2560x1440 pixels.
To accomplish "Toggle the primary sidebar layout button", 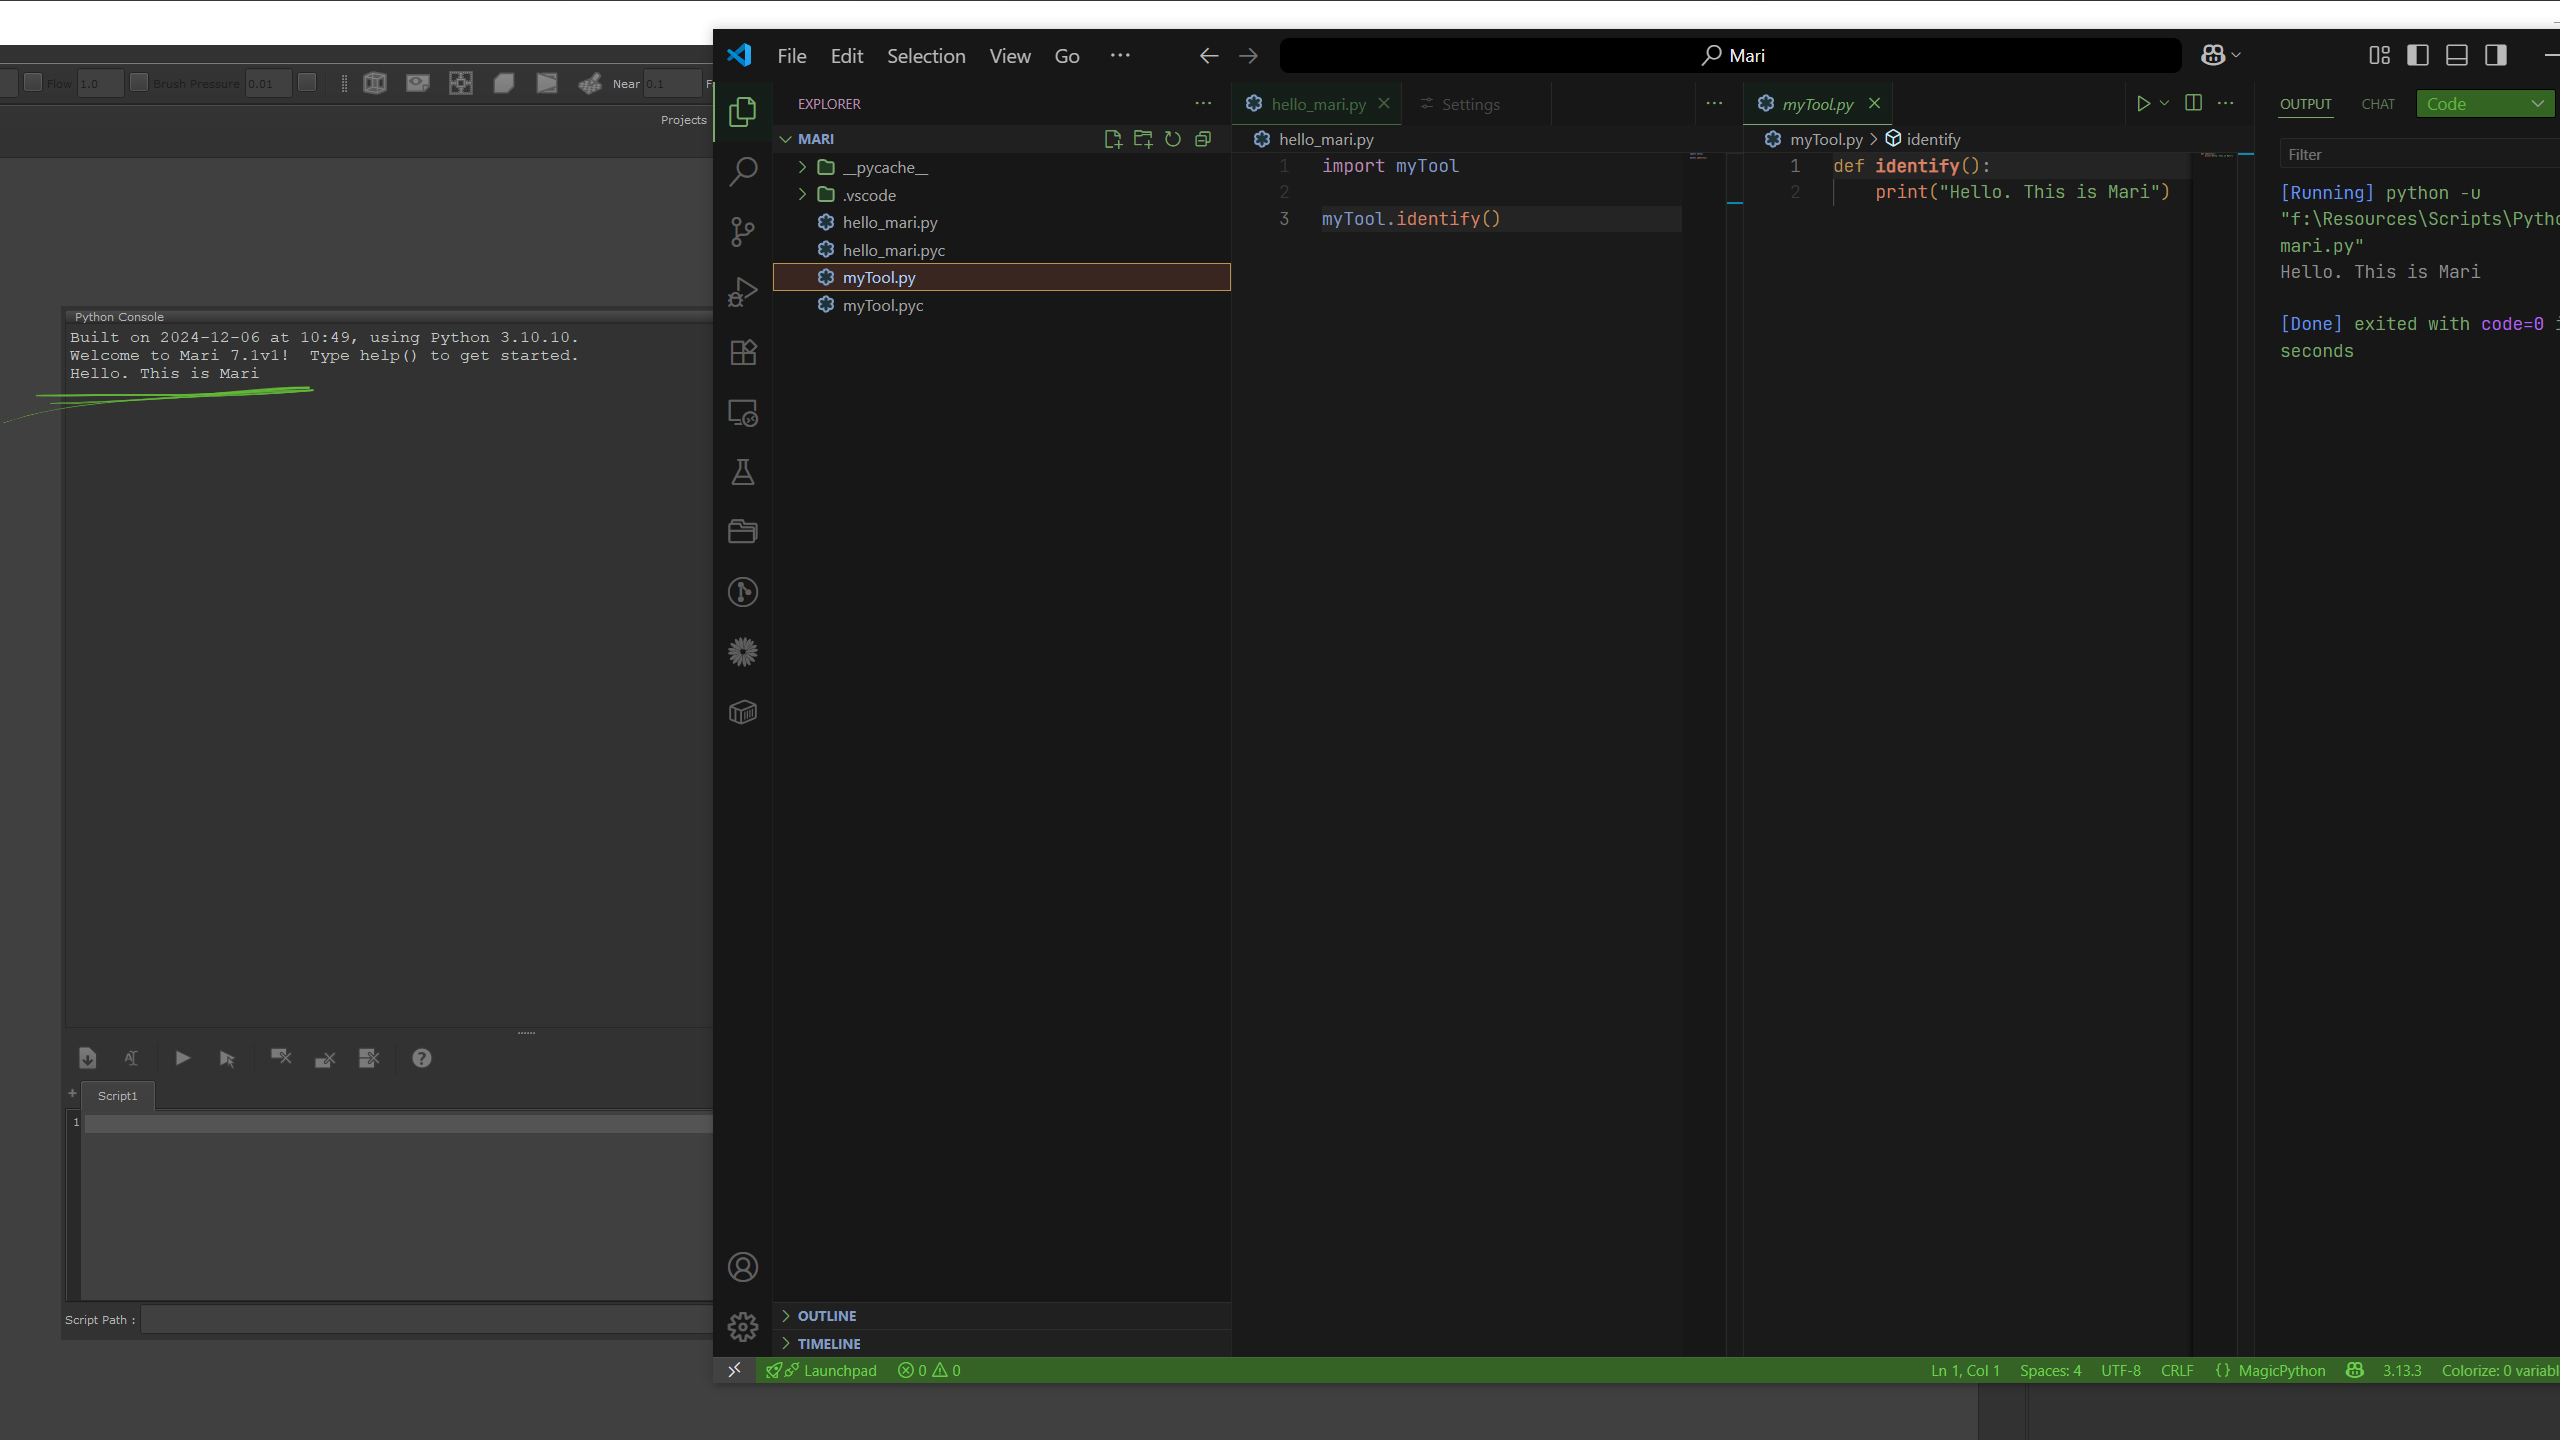I will click(2417, 55).
